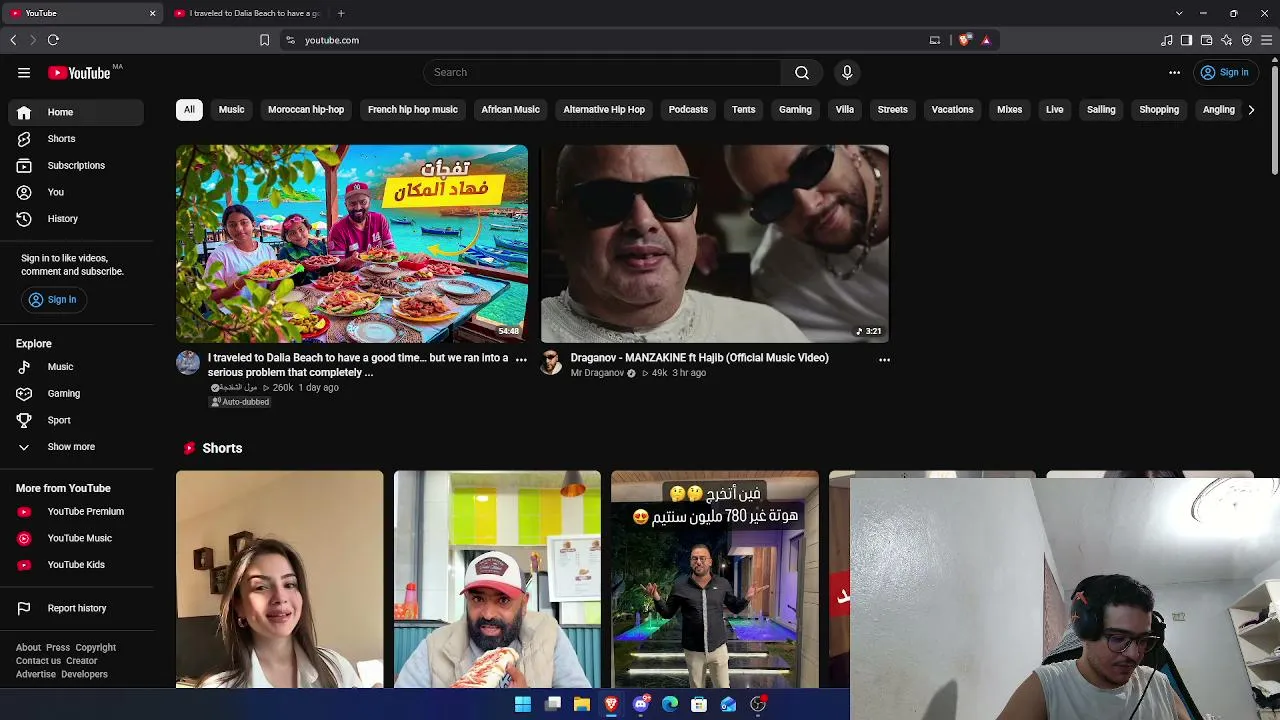Start voice search with the microphone icon
This screenshot has height=720, width=1280.
click(x=847, y=72)
